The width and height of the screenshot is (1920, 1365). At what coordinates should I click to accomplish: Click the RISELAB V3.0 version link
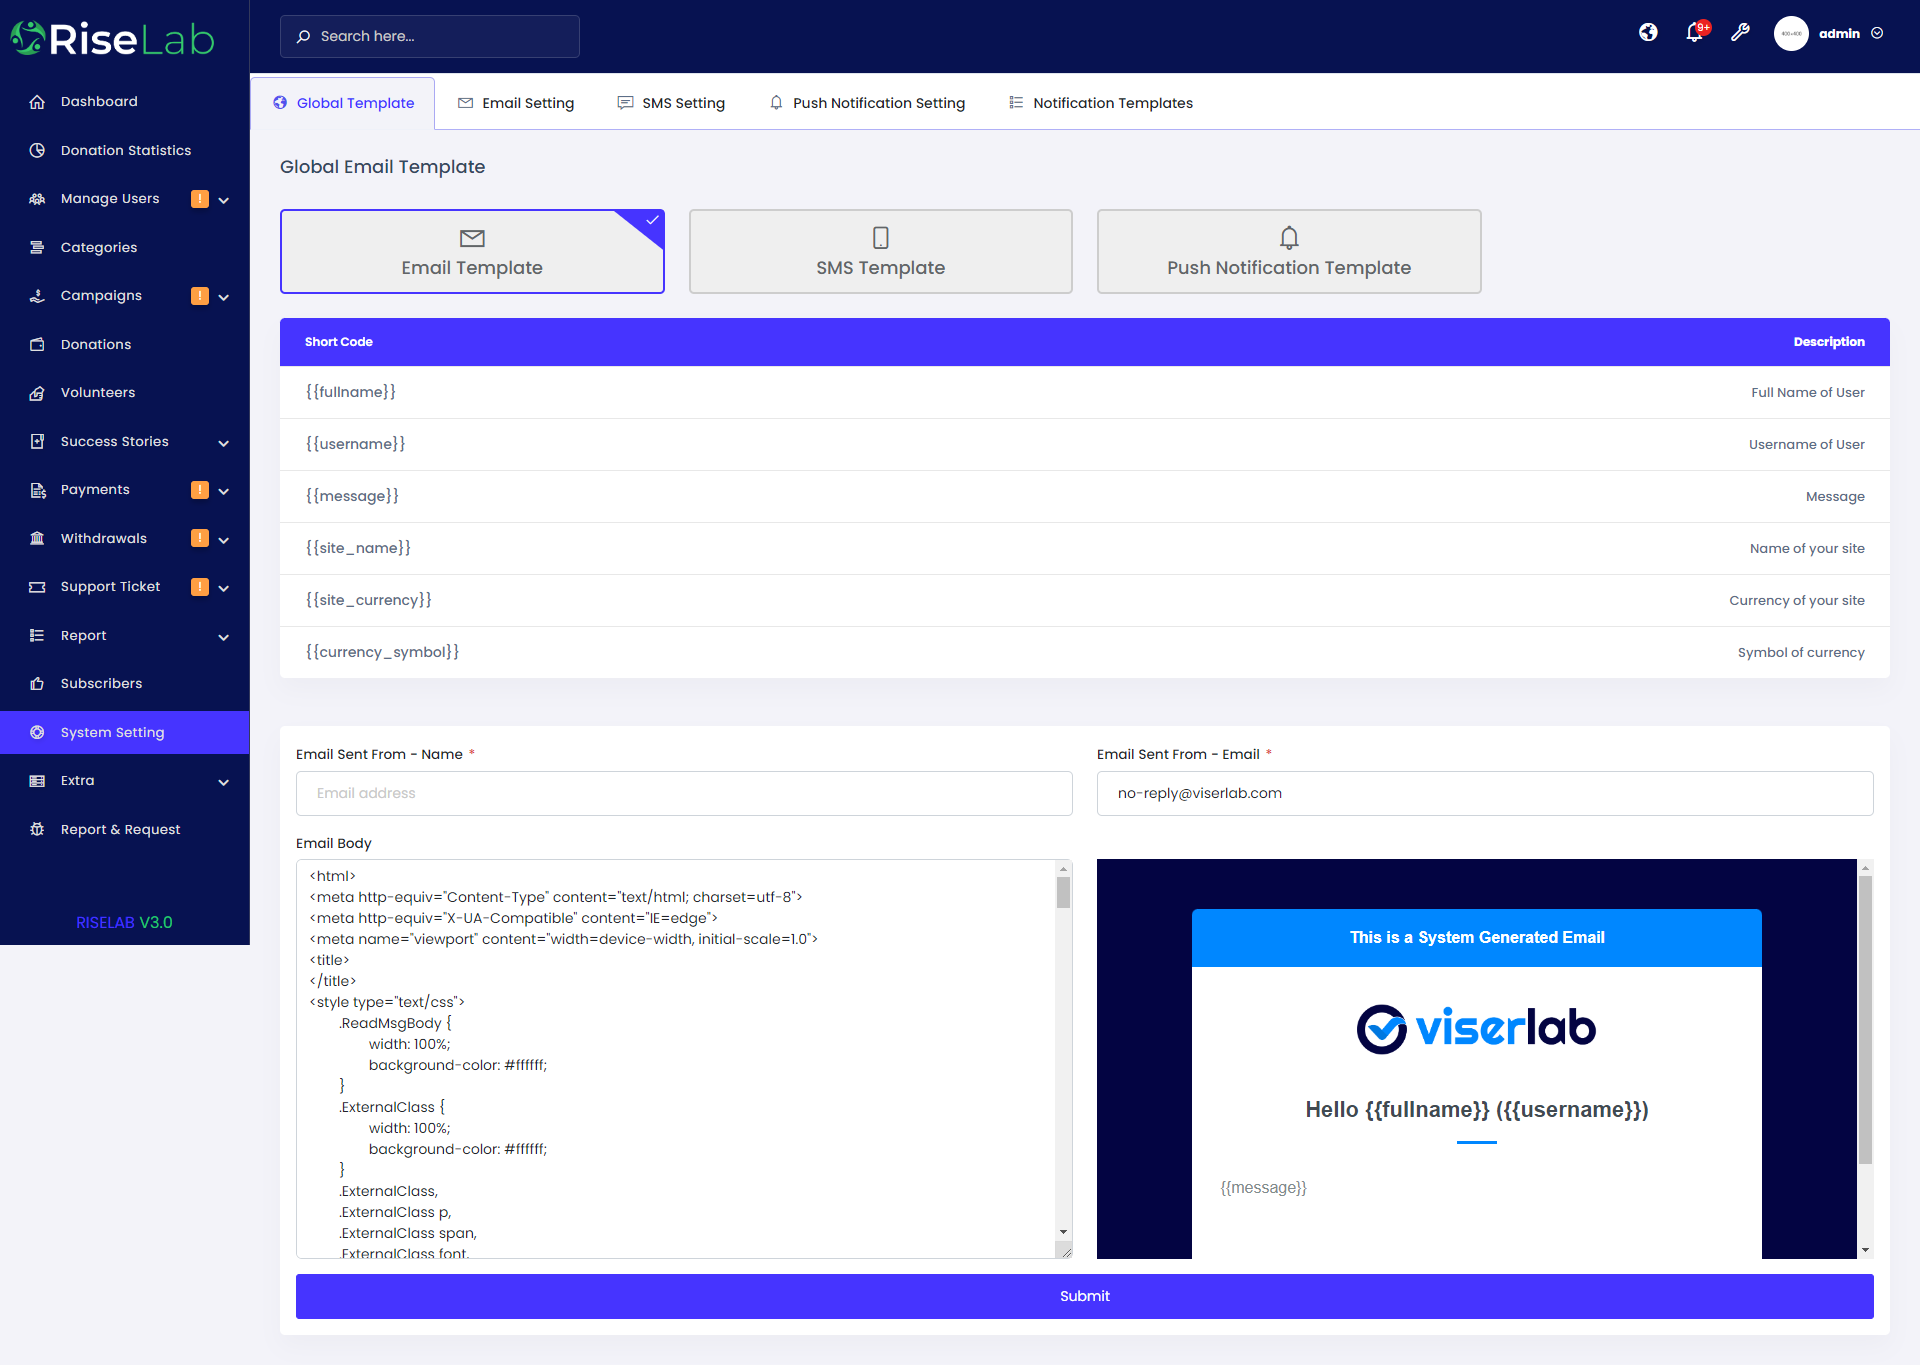click(x=124, y=922)
